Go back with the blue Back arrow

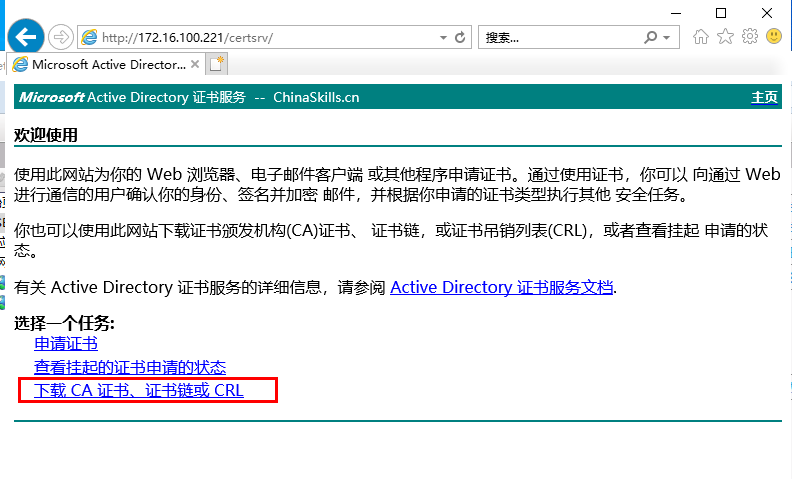coord(26,37)
